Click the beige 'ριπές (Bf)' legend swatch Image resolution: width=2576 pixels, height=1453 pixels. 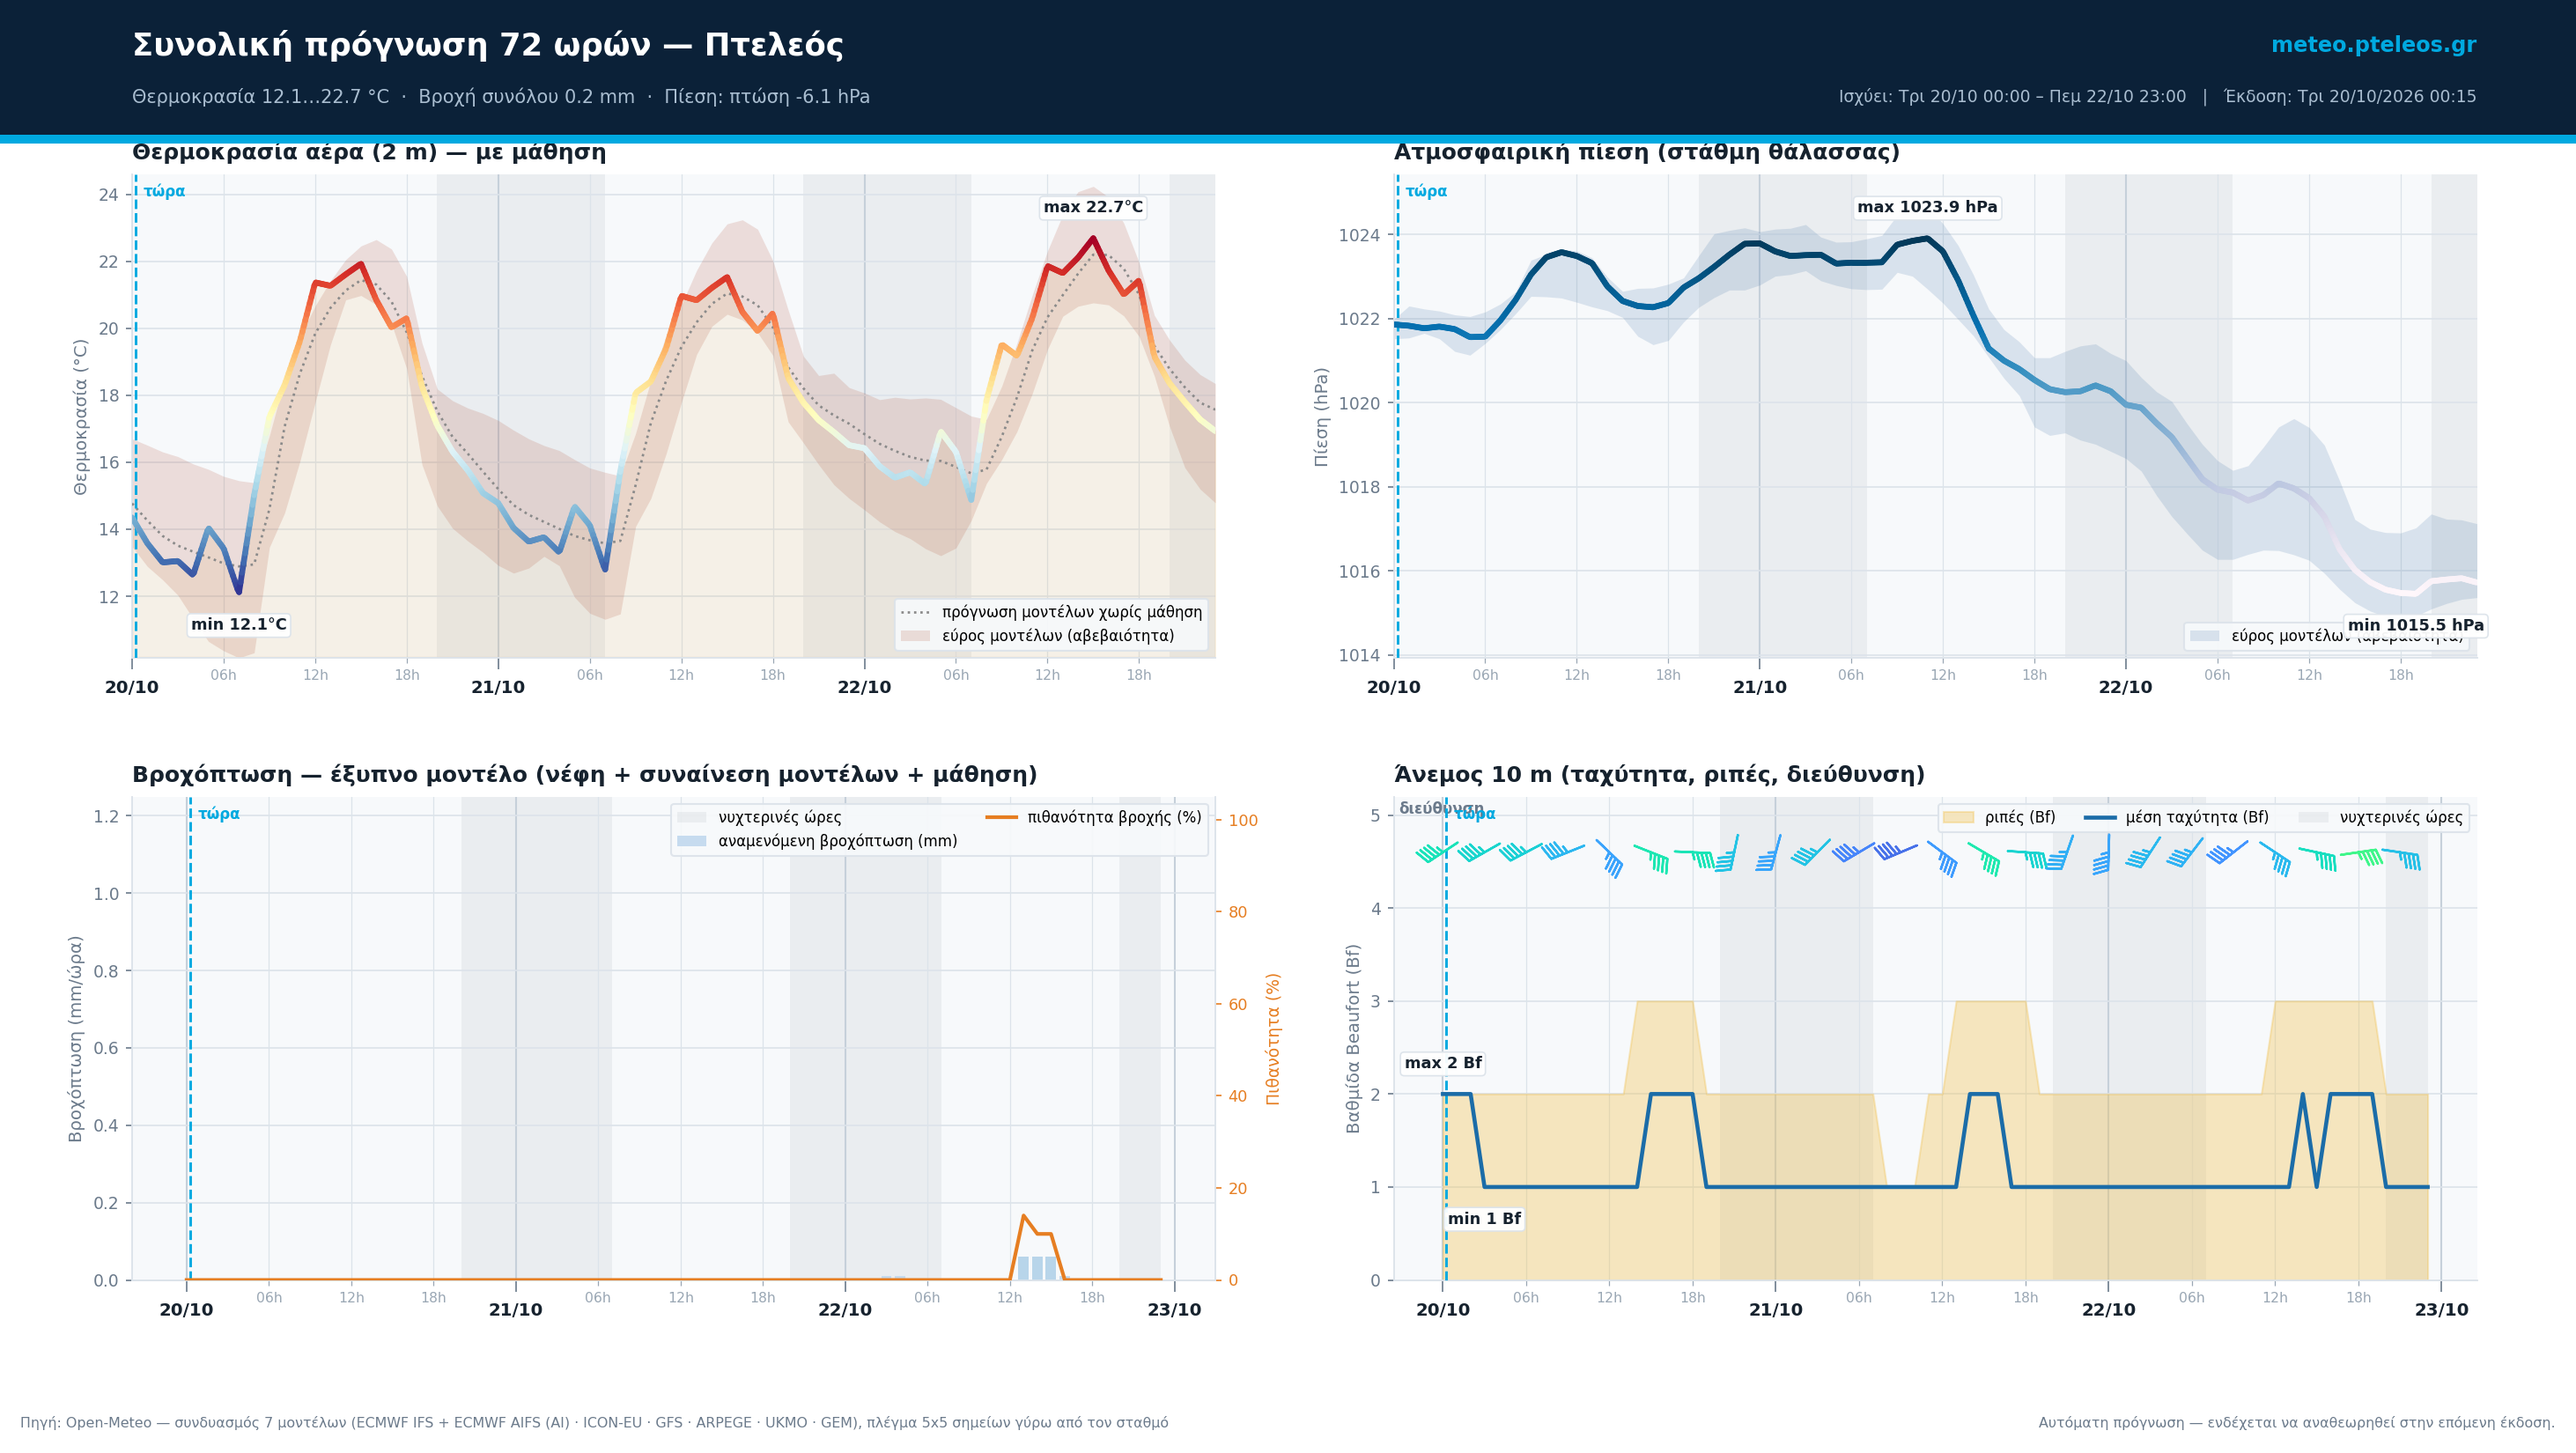tap(1958, 817)
